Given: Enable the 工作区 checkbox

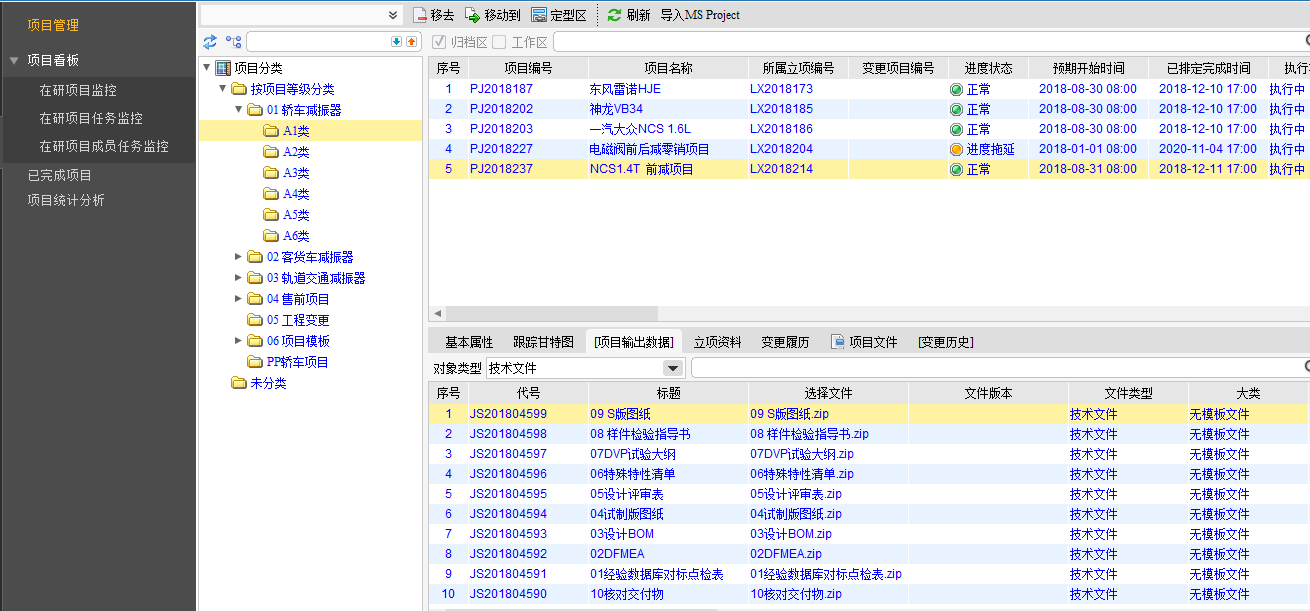Looking at the screenshot, I should click(499, 42).
